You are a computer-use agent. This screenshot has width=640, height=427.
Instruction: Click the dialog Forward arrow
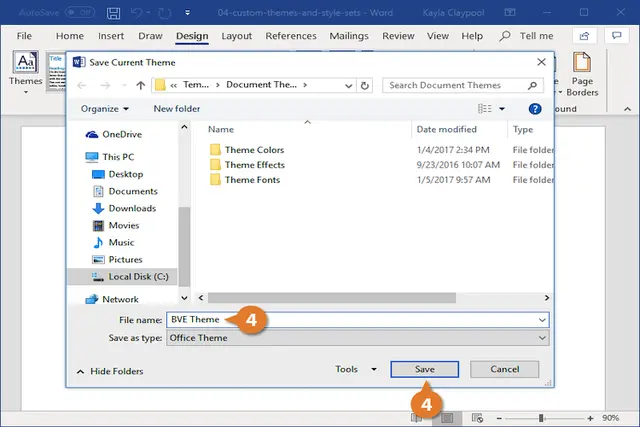[105, 85]
